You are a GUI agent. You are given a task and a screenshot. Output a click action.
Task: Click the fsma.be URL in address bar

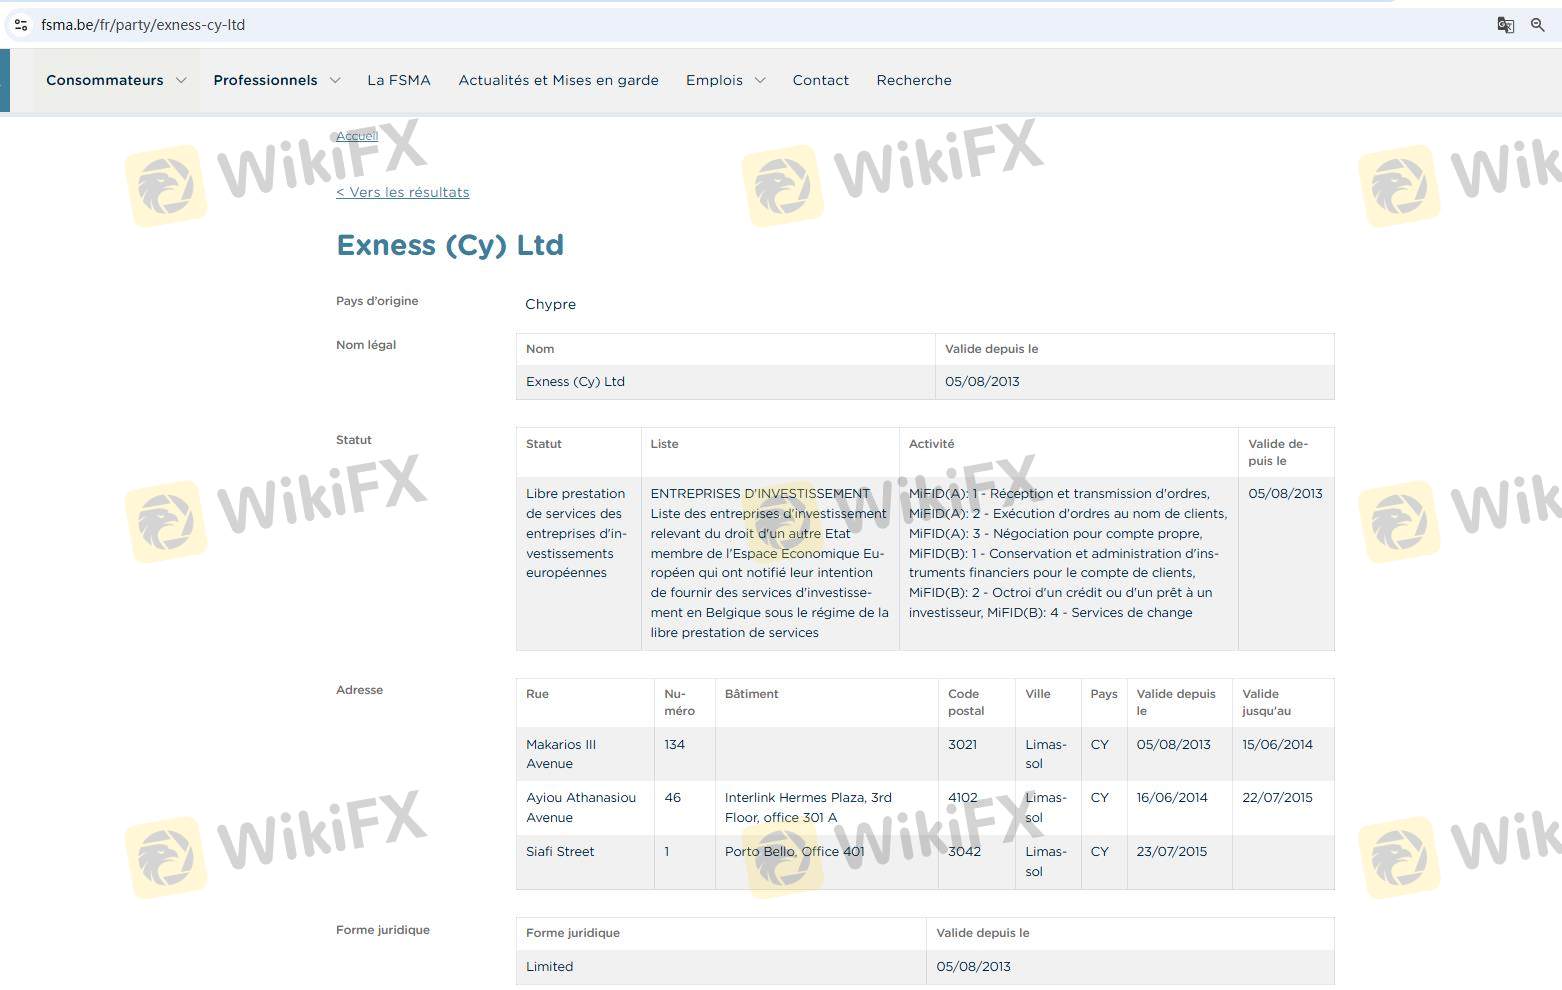(x=143, y=25)
